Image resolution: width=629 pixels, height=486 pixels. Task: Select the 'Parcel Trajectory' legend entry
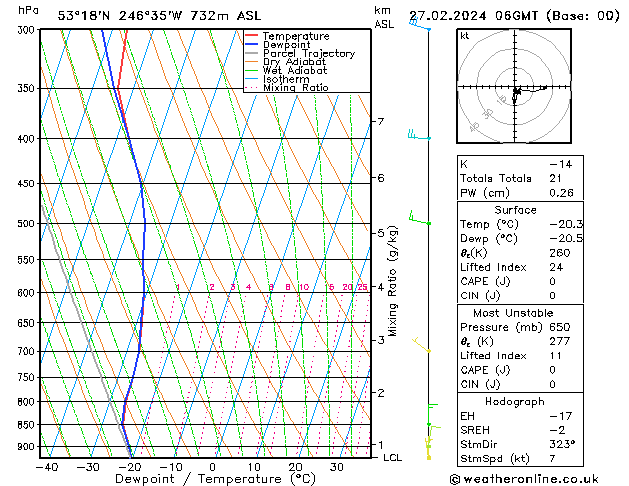coord(309,53)
